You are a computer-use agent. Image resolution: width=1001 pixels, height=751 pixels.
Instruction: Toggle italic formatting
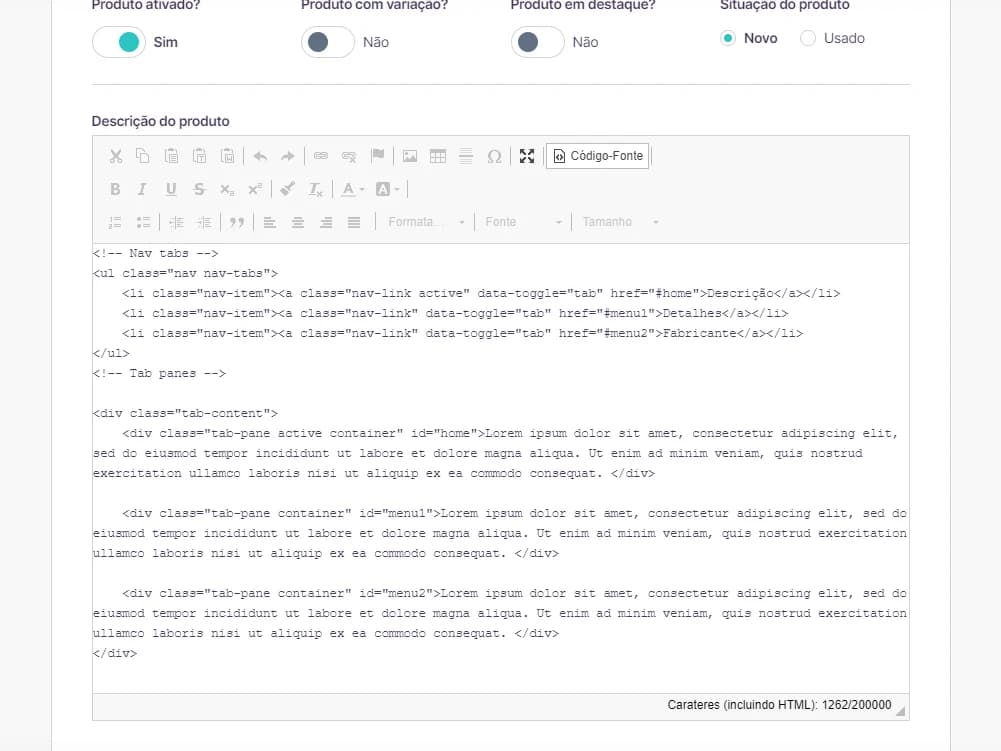[x=142, y=189]
